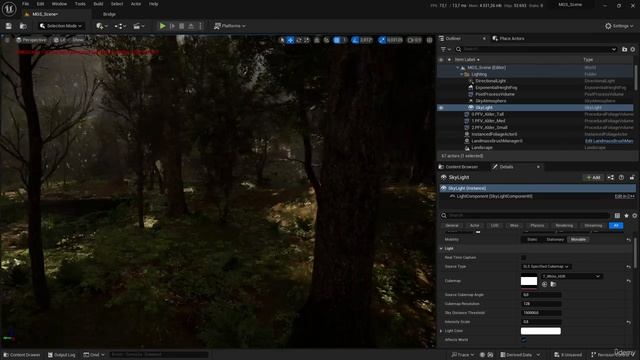Toggle surface snapping icon in viewport bar
The width and height of the screenshot is (640, 360).
[x=326, y=40]
